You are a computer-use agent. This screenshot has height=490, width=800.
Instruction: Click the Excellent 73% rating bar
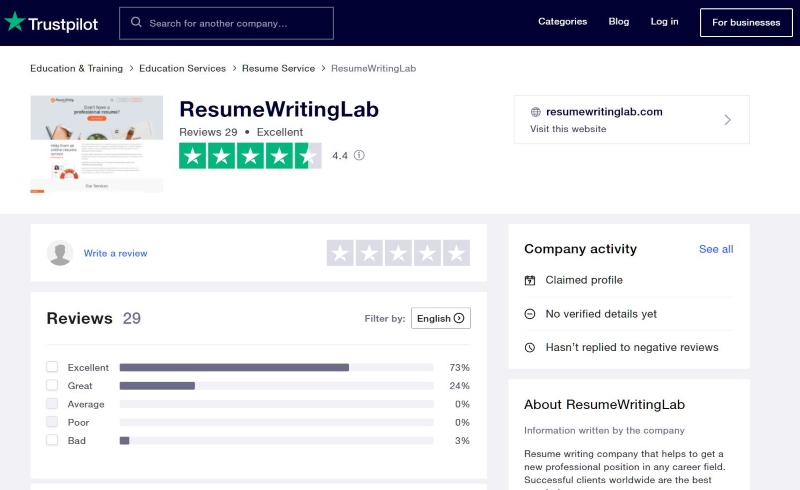pyautogui.click(x=277, y=368)
